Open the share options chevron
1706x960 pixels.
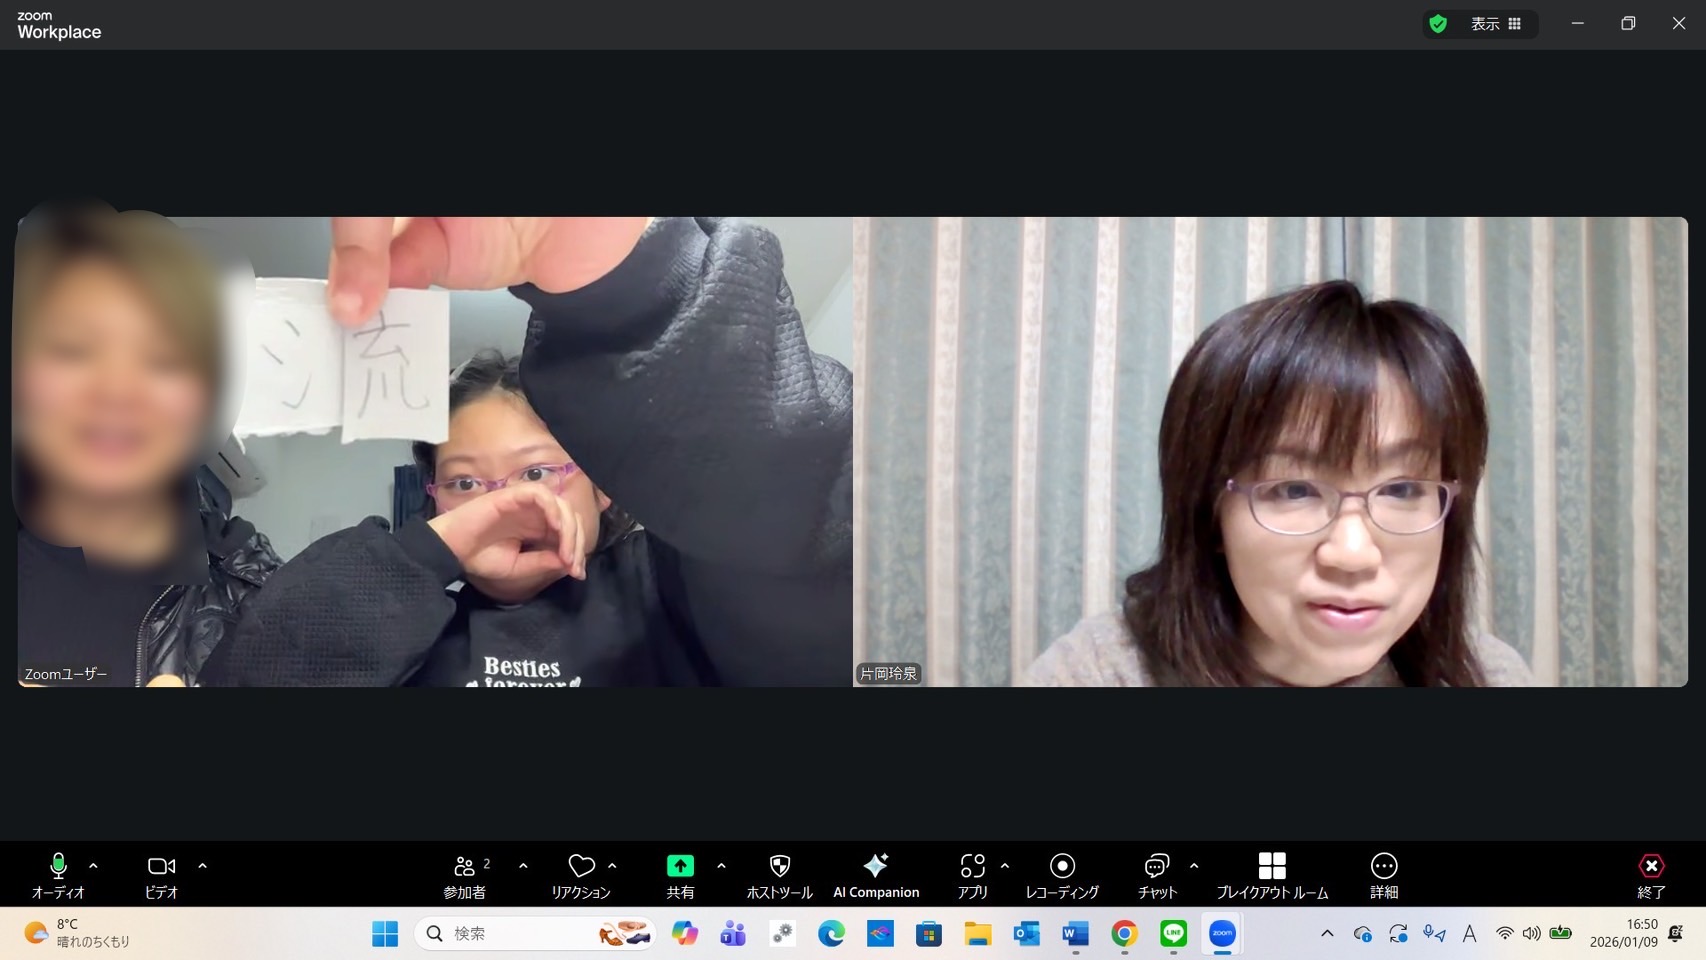click(x=721, y=866)
